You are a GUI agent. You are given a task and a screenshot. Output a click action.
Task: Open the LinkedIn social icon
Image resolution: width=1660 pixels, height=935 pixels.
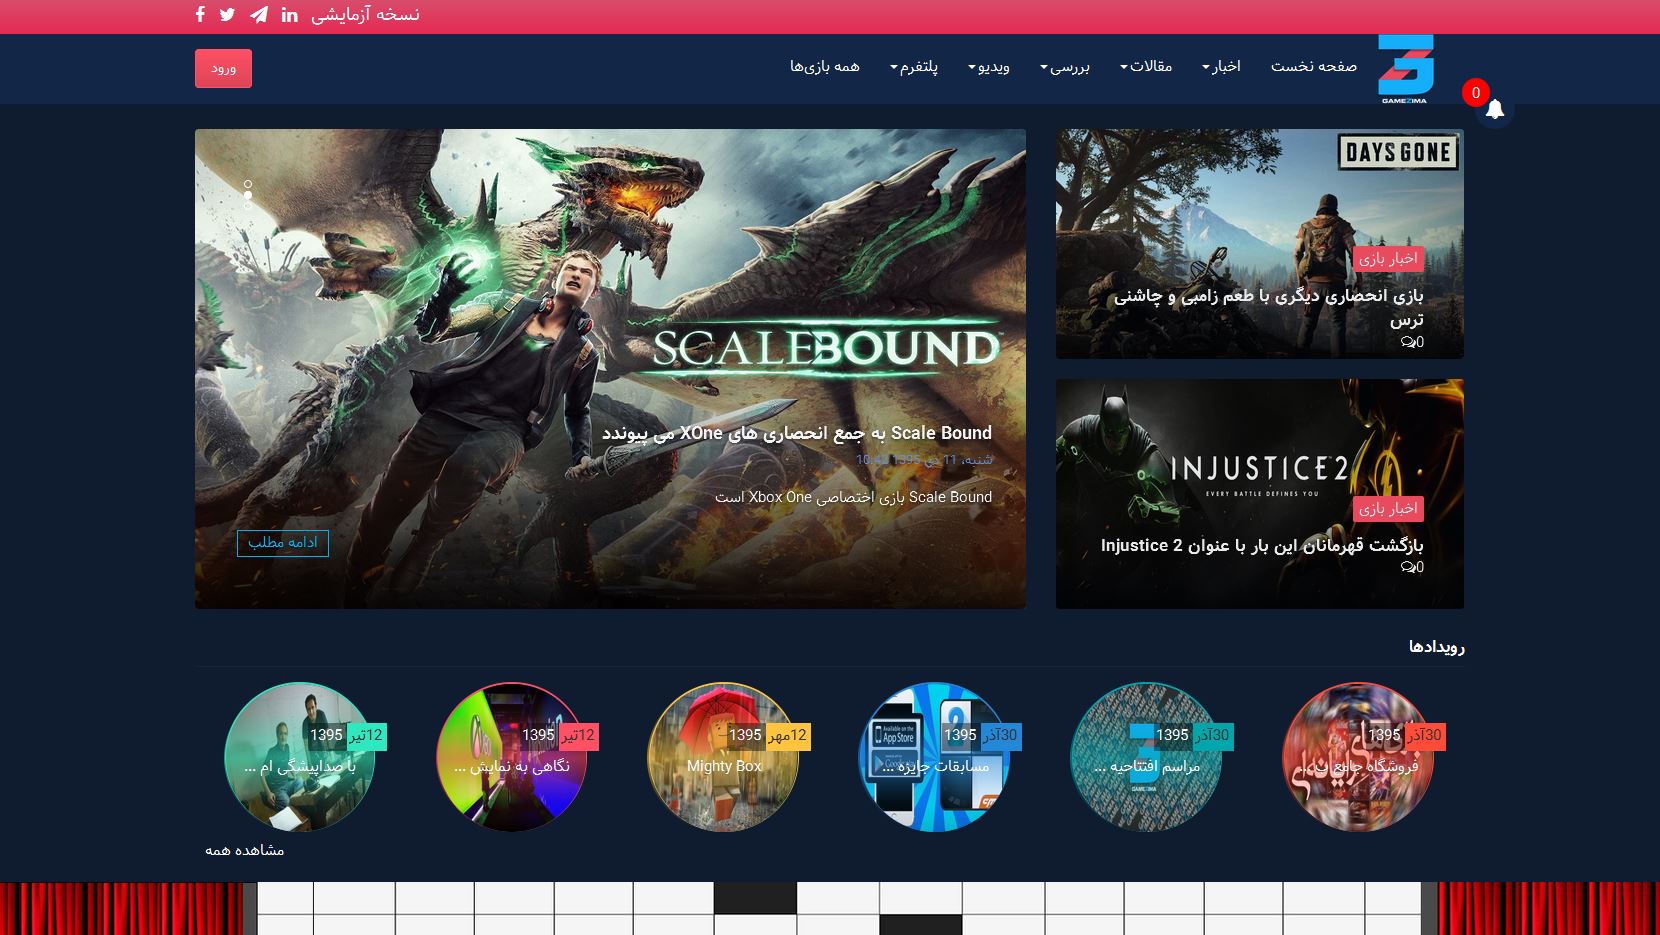point(290,14)
